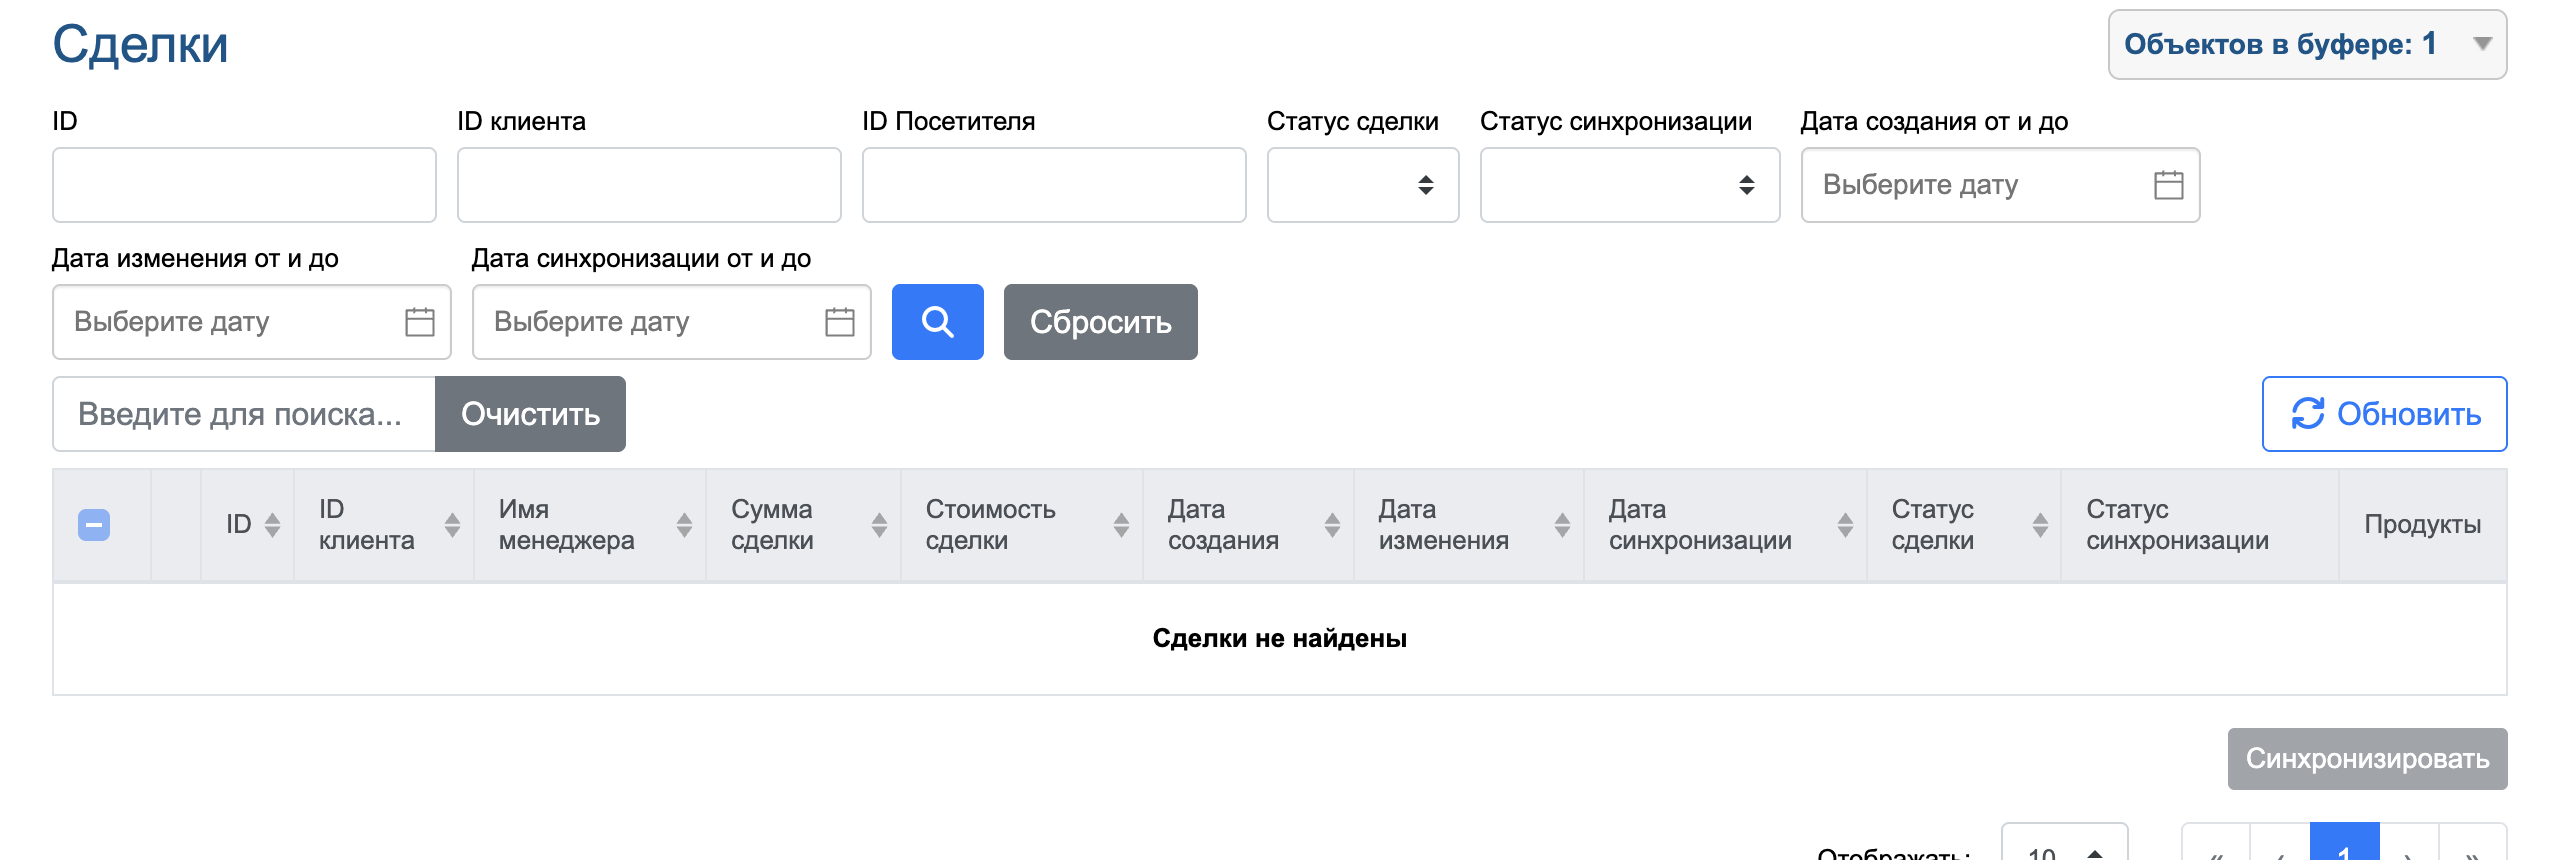This screenshot has height=860, width=2560.
Task: Open Статус синхронизации filter dropdown
Action: coord(1630,185)
